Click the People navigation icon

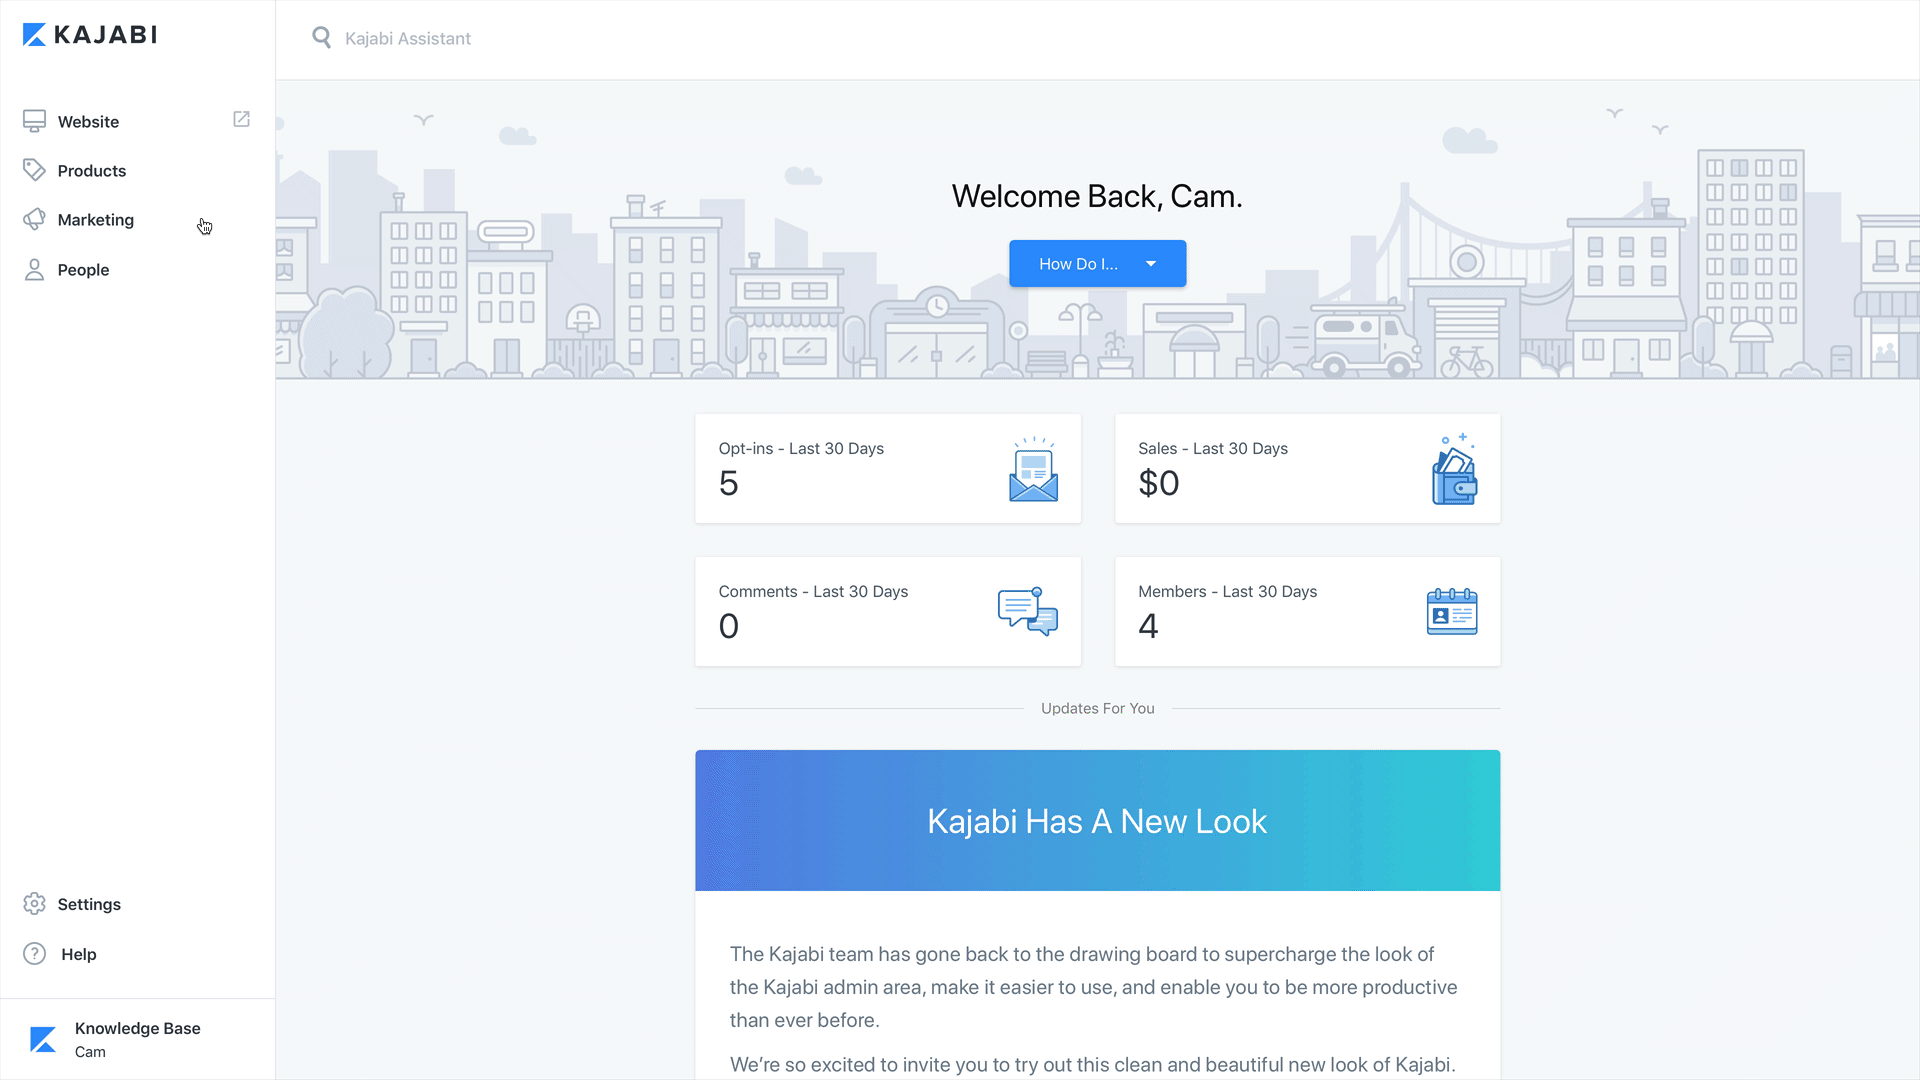coord(33,269)
